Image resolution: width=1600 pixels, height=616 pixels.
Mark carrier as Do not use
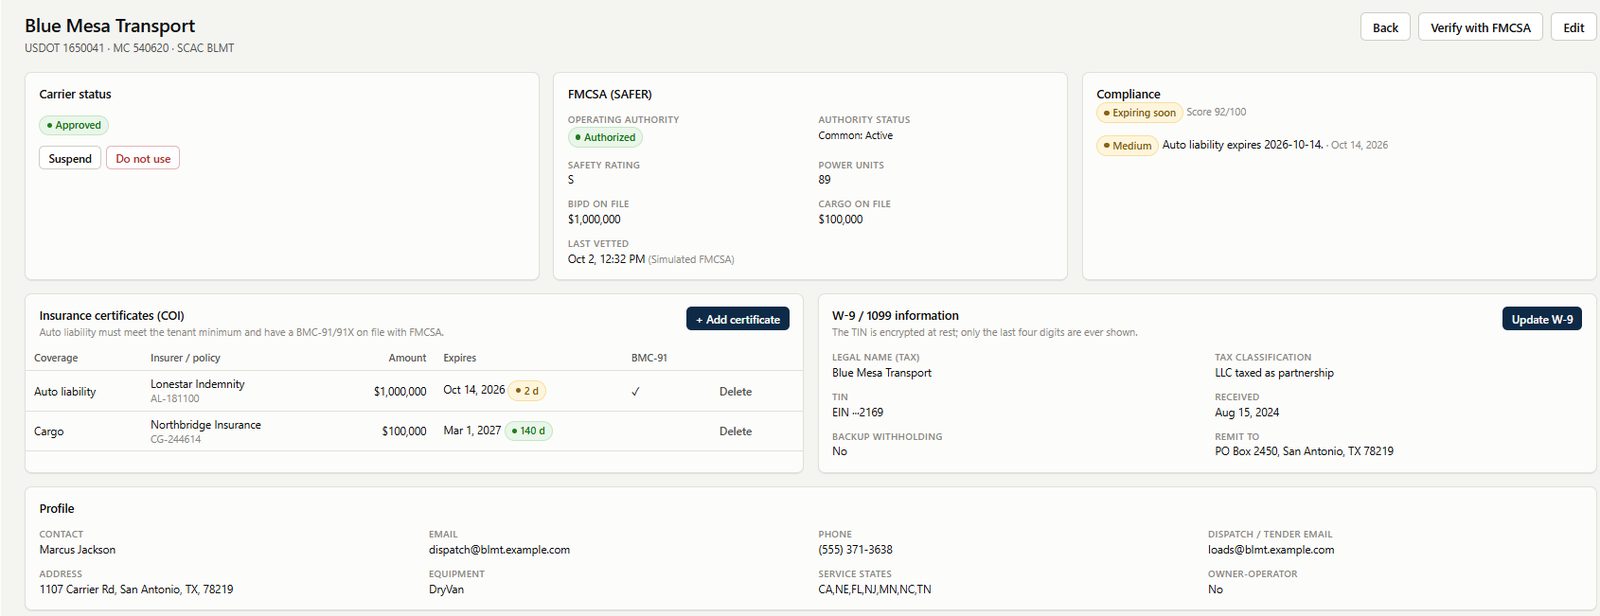[x=143, y=158]
